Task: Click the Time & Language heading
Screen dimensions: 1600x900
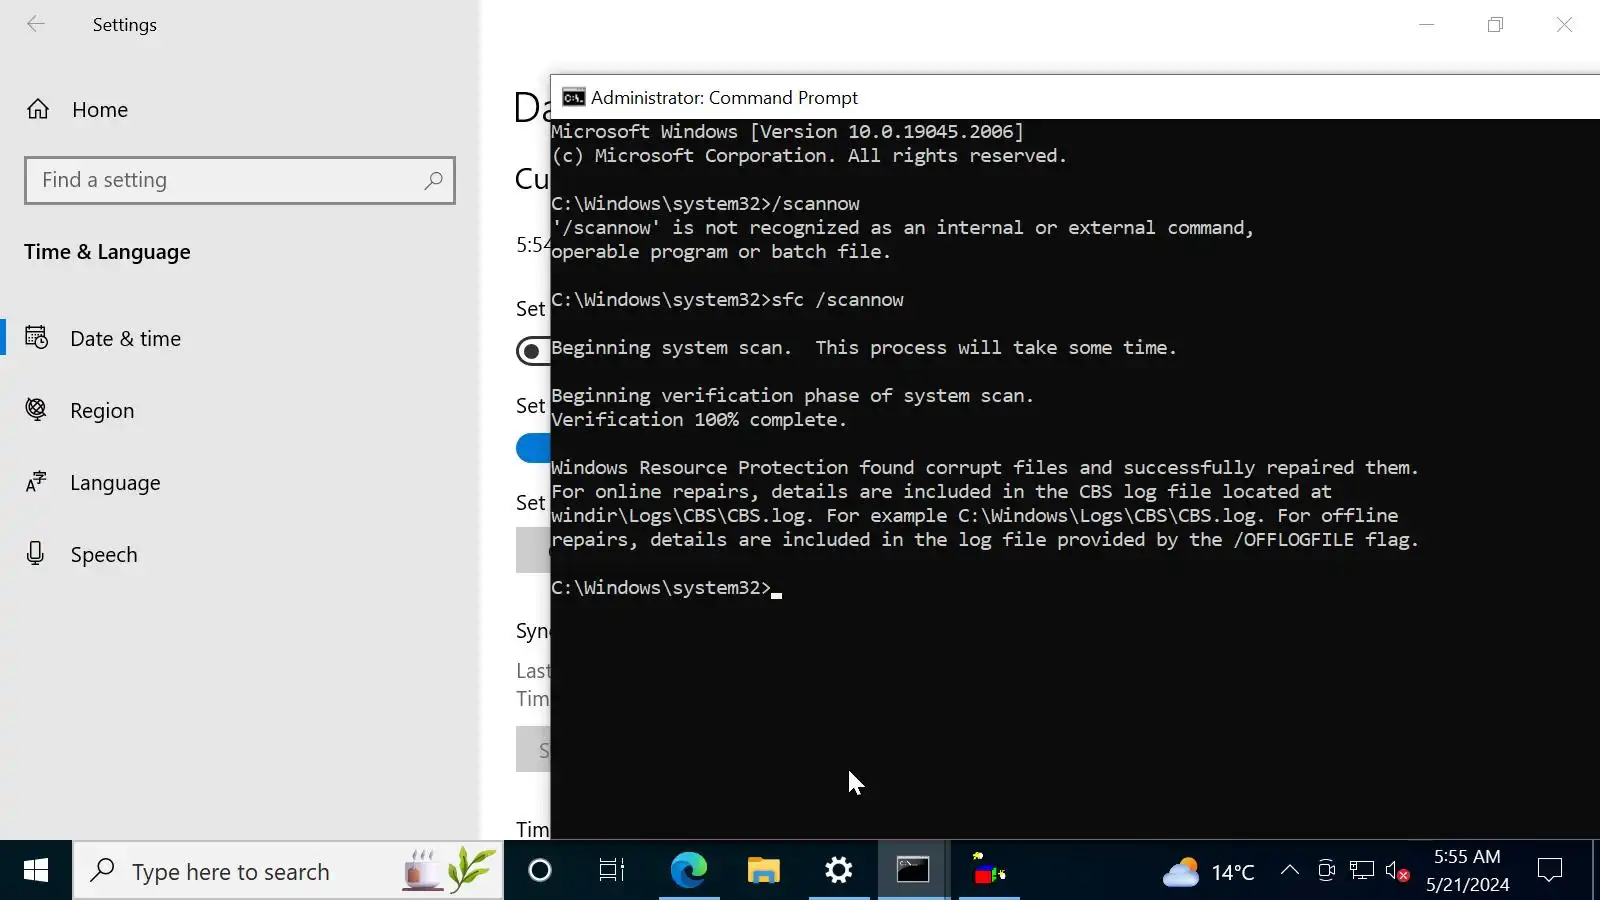Action: [107, 252]
